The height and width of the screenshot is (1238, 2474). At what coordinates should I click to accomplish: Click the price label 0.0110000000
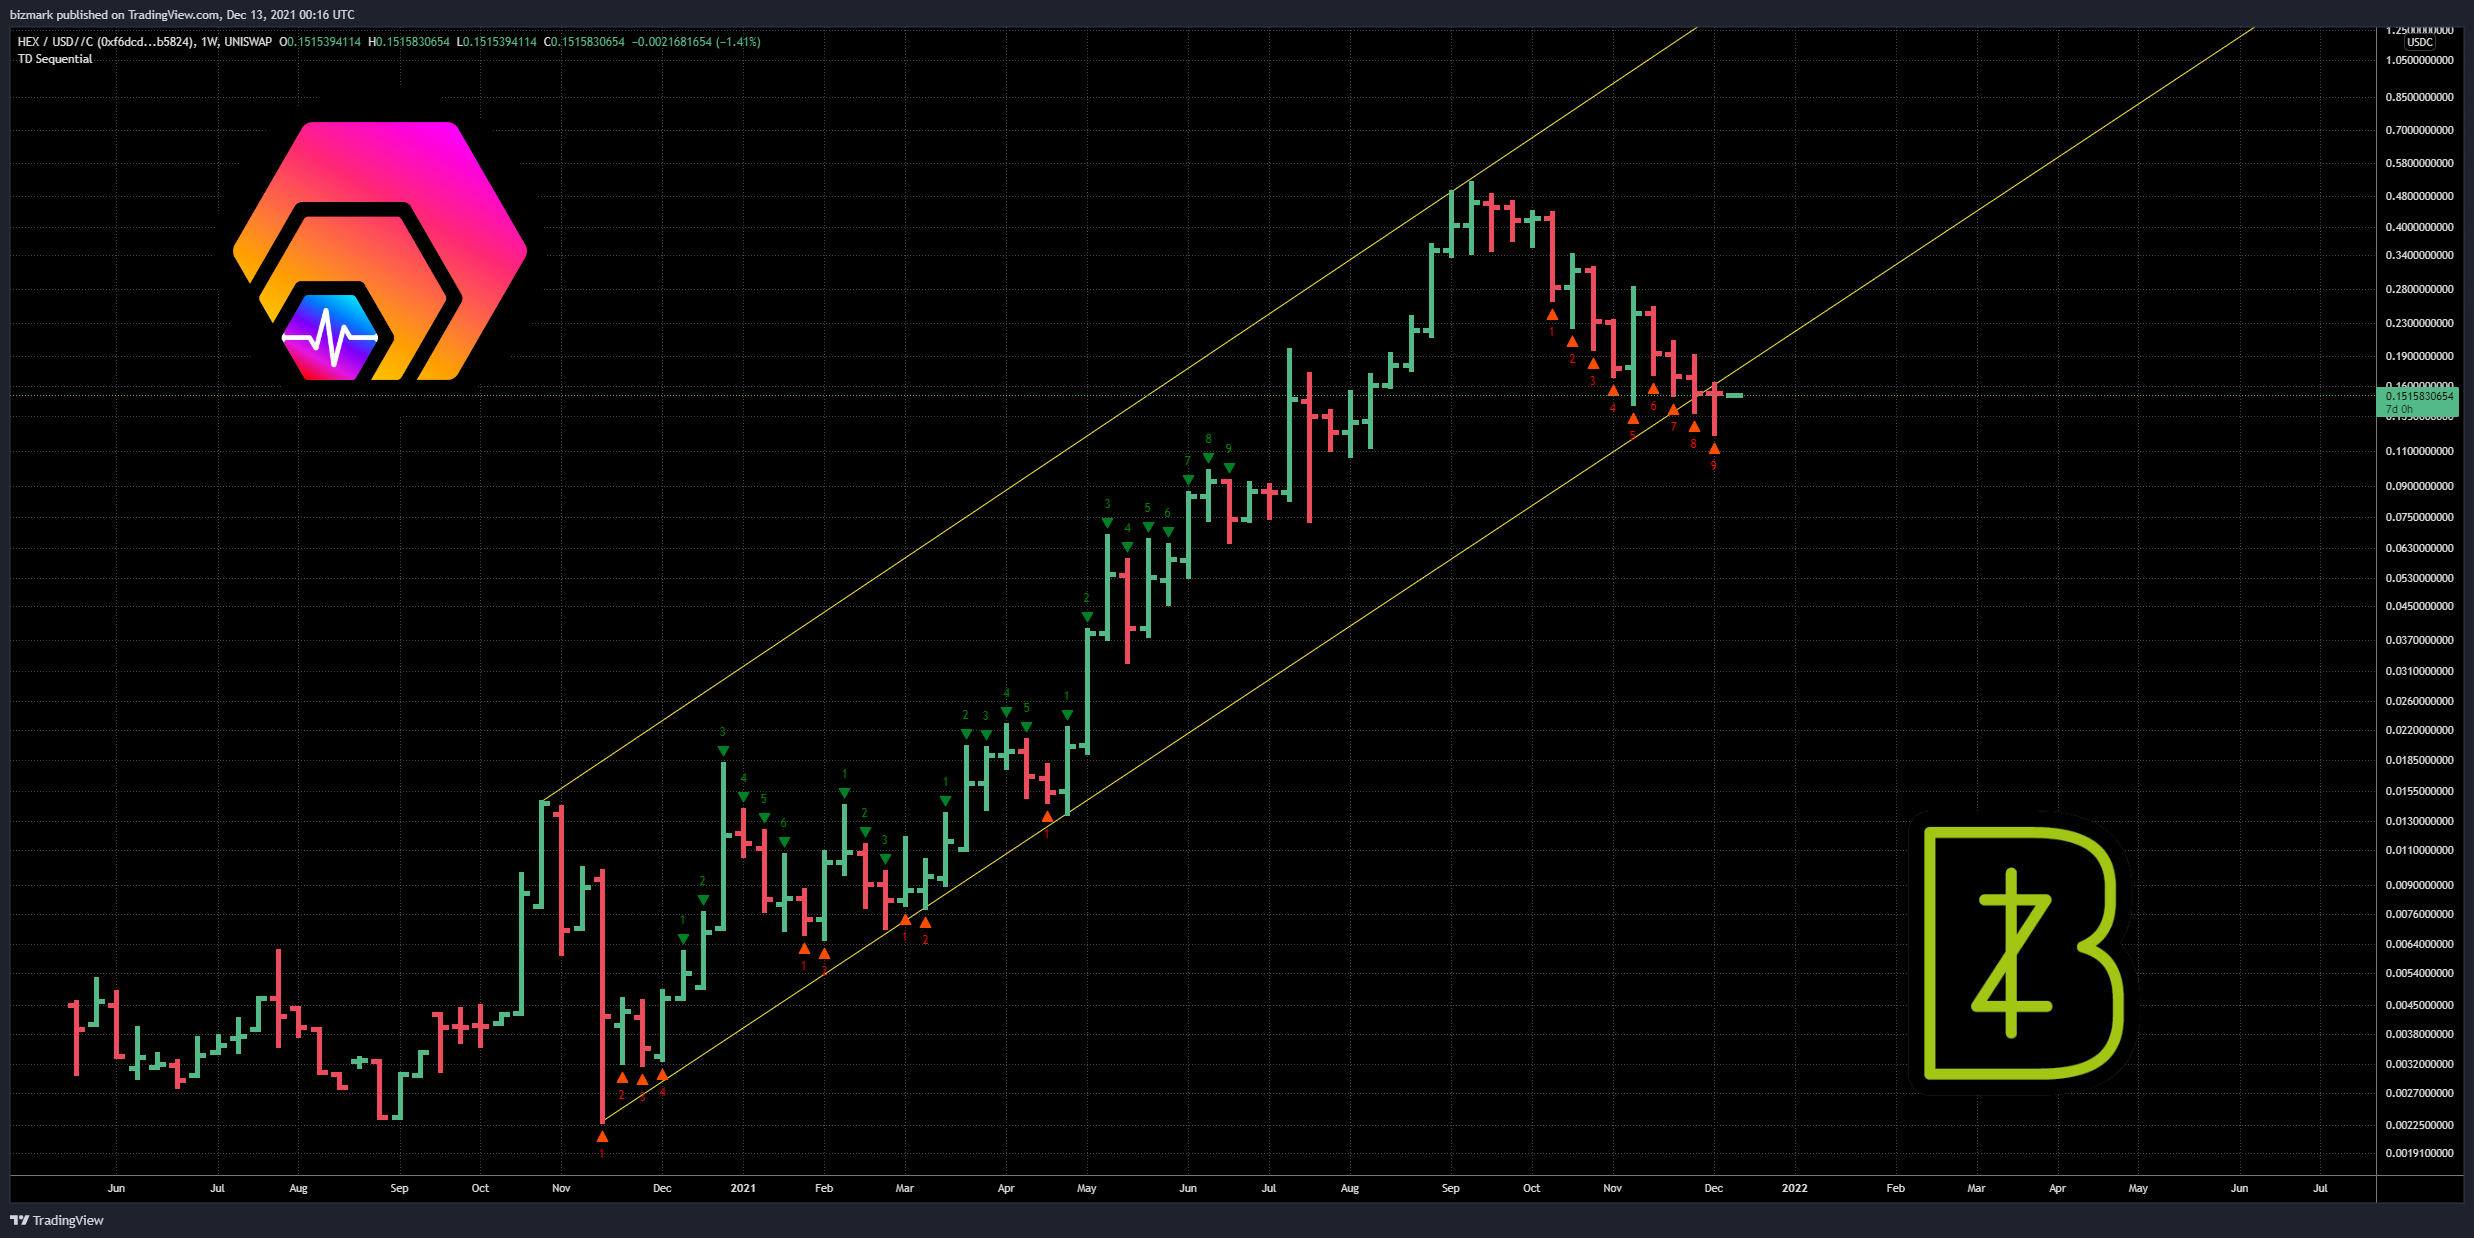point(2419,851)
